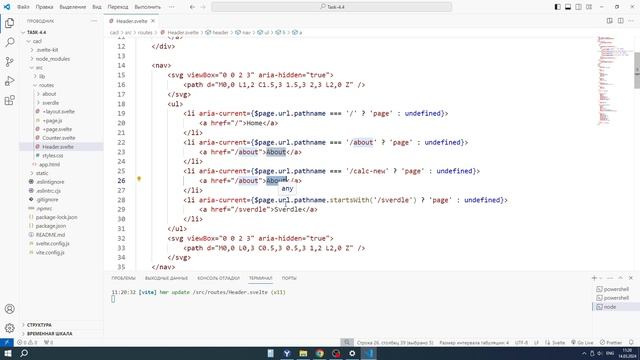This screenshot has width=640, height=360.
Task: Expand the sverdle folder in routes
Action: coord(50,103)
